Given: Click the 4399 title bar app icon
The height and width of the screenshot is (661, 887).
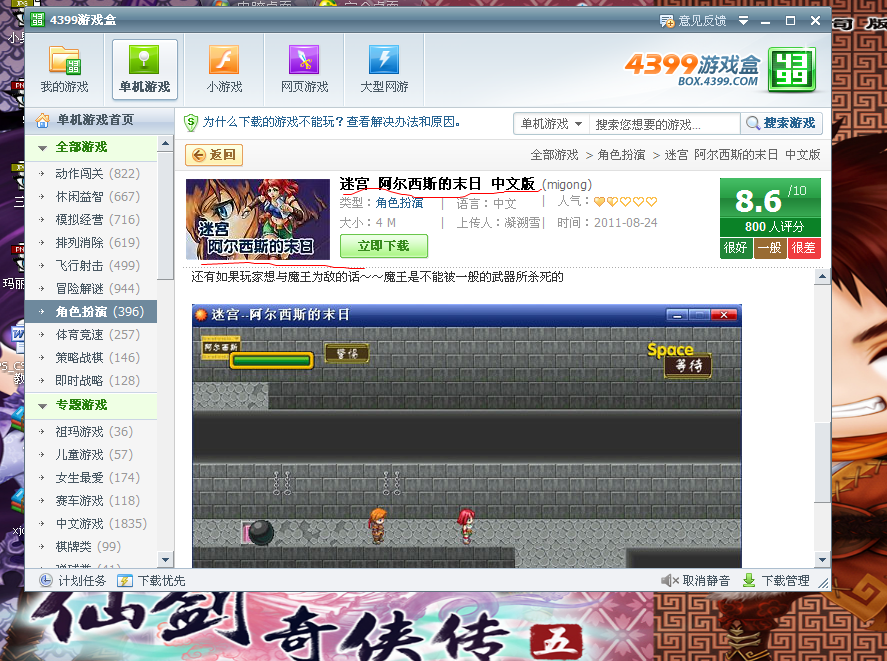Looking at the screenshot, I should 37,20.
